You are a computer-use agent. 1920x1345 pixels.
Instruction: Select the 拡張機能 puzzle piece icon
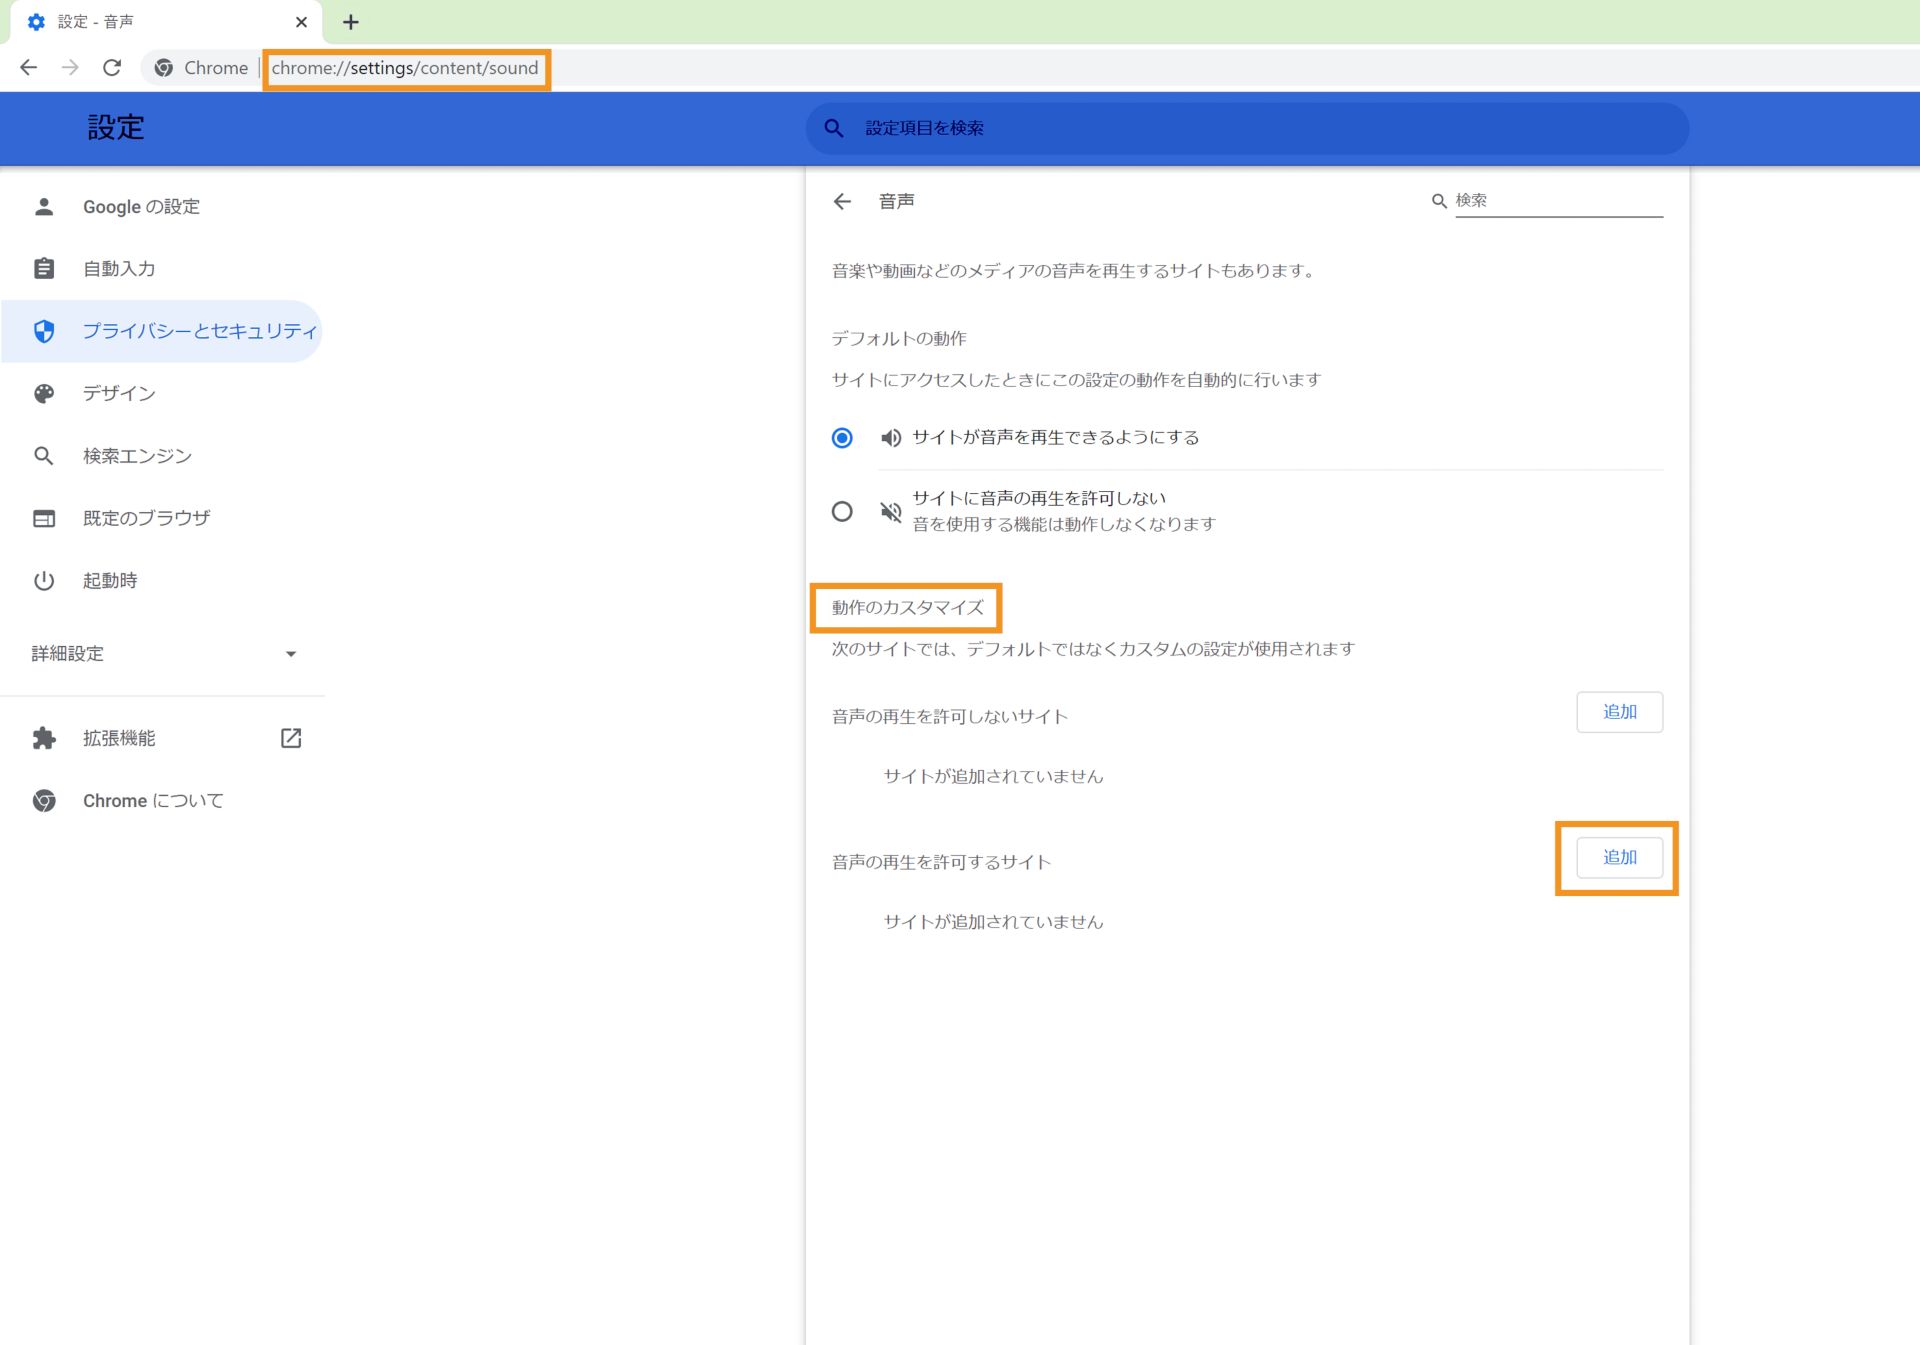(44, 738)
